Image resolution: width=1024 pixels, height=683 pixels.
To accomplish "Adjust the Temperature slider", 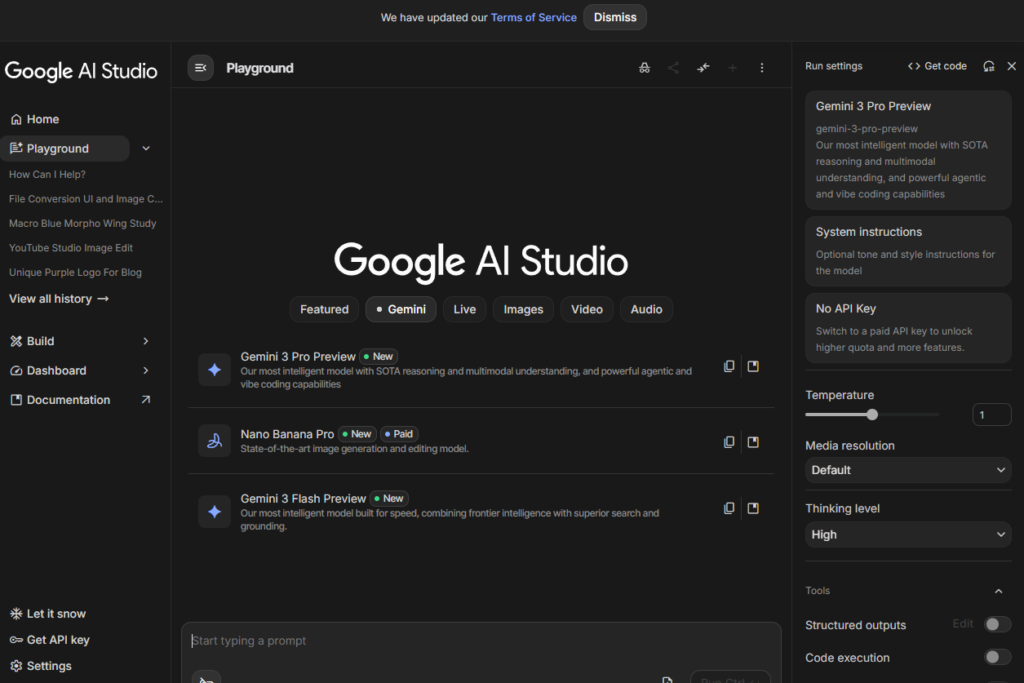I will point(871,414).
